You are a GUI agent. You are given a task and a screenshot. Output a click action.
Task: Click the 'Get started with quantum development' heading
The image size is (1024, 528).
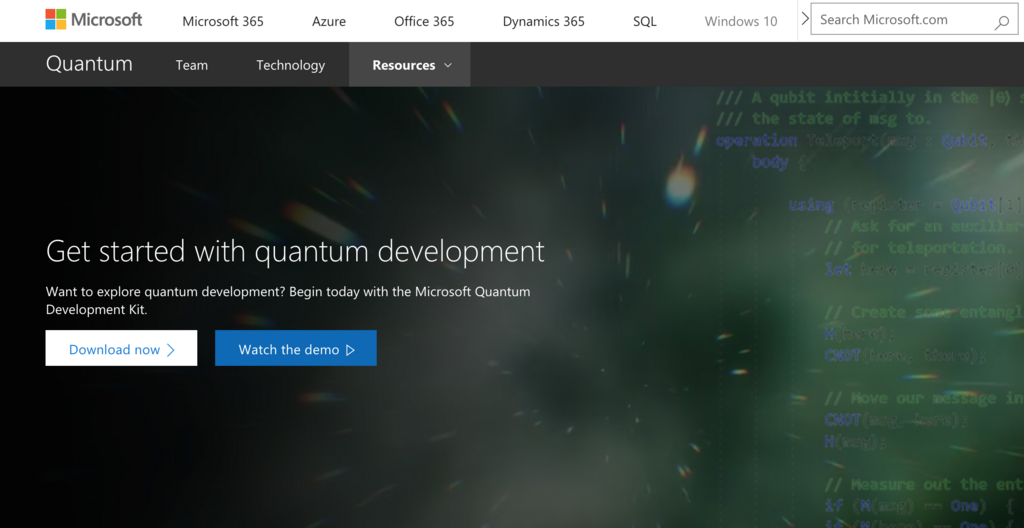click(x=295, y=252)
